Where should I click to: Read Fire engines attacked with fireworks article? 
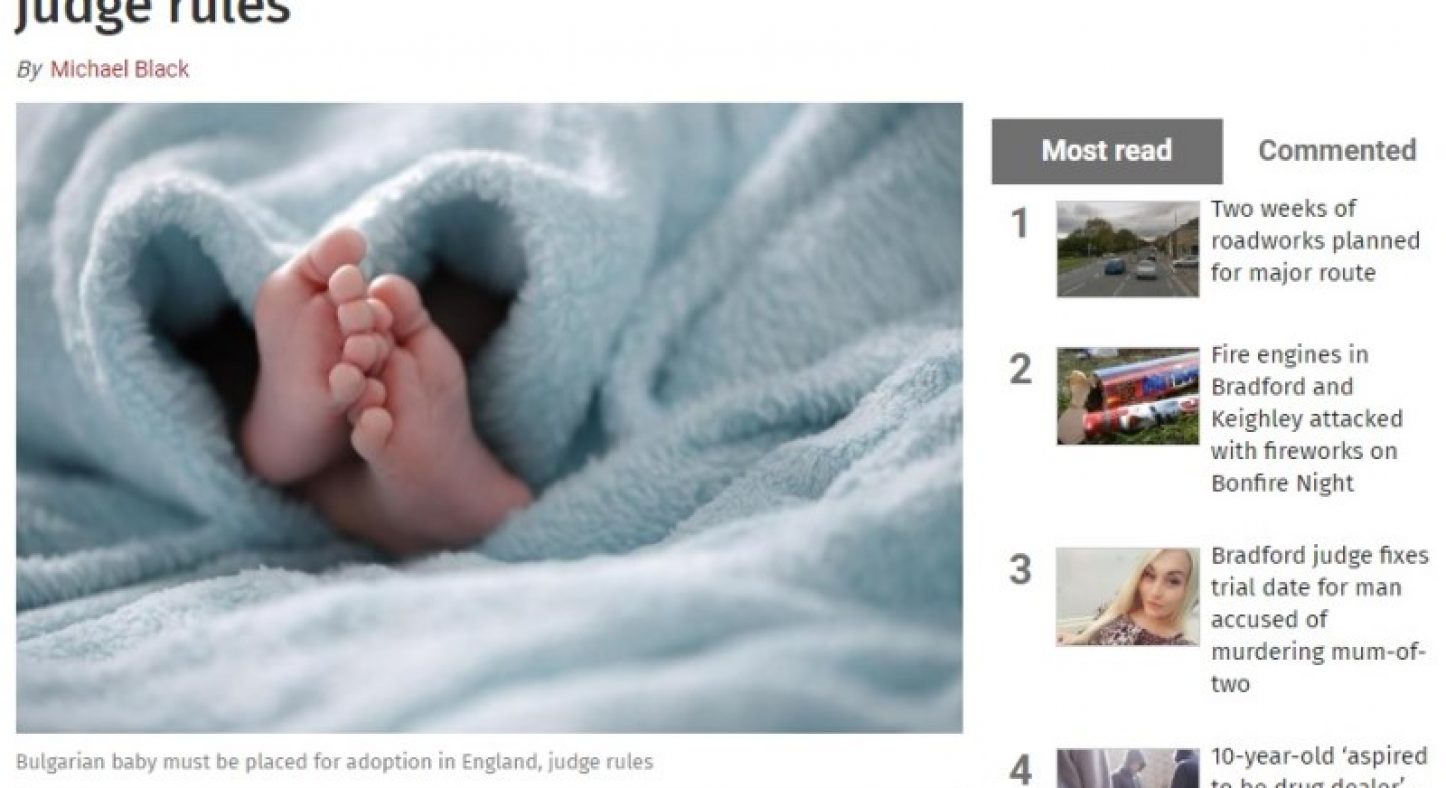click(1306, 419)
